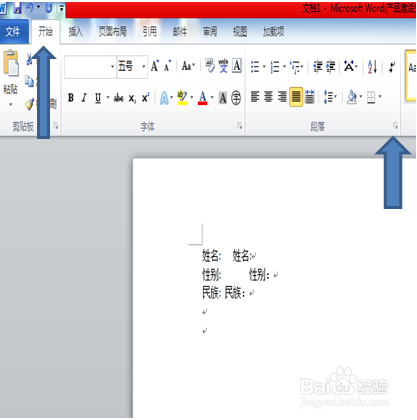Center-align the text

coord(268,97)
